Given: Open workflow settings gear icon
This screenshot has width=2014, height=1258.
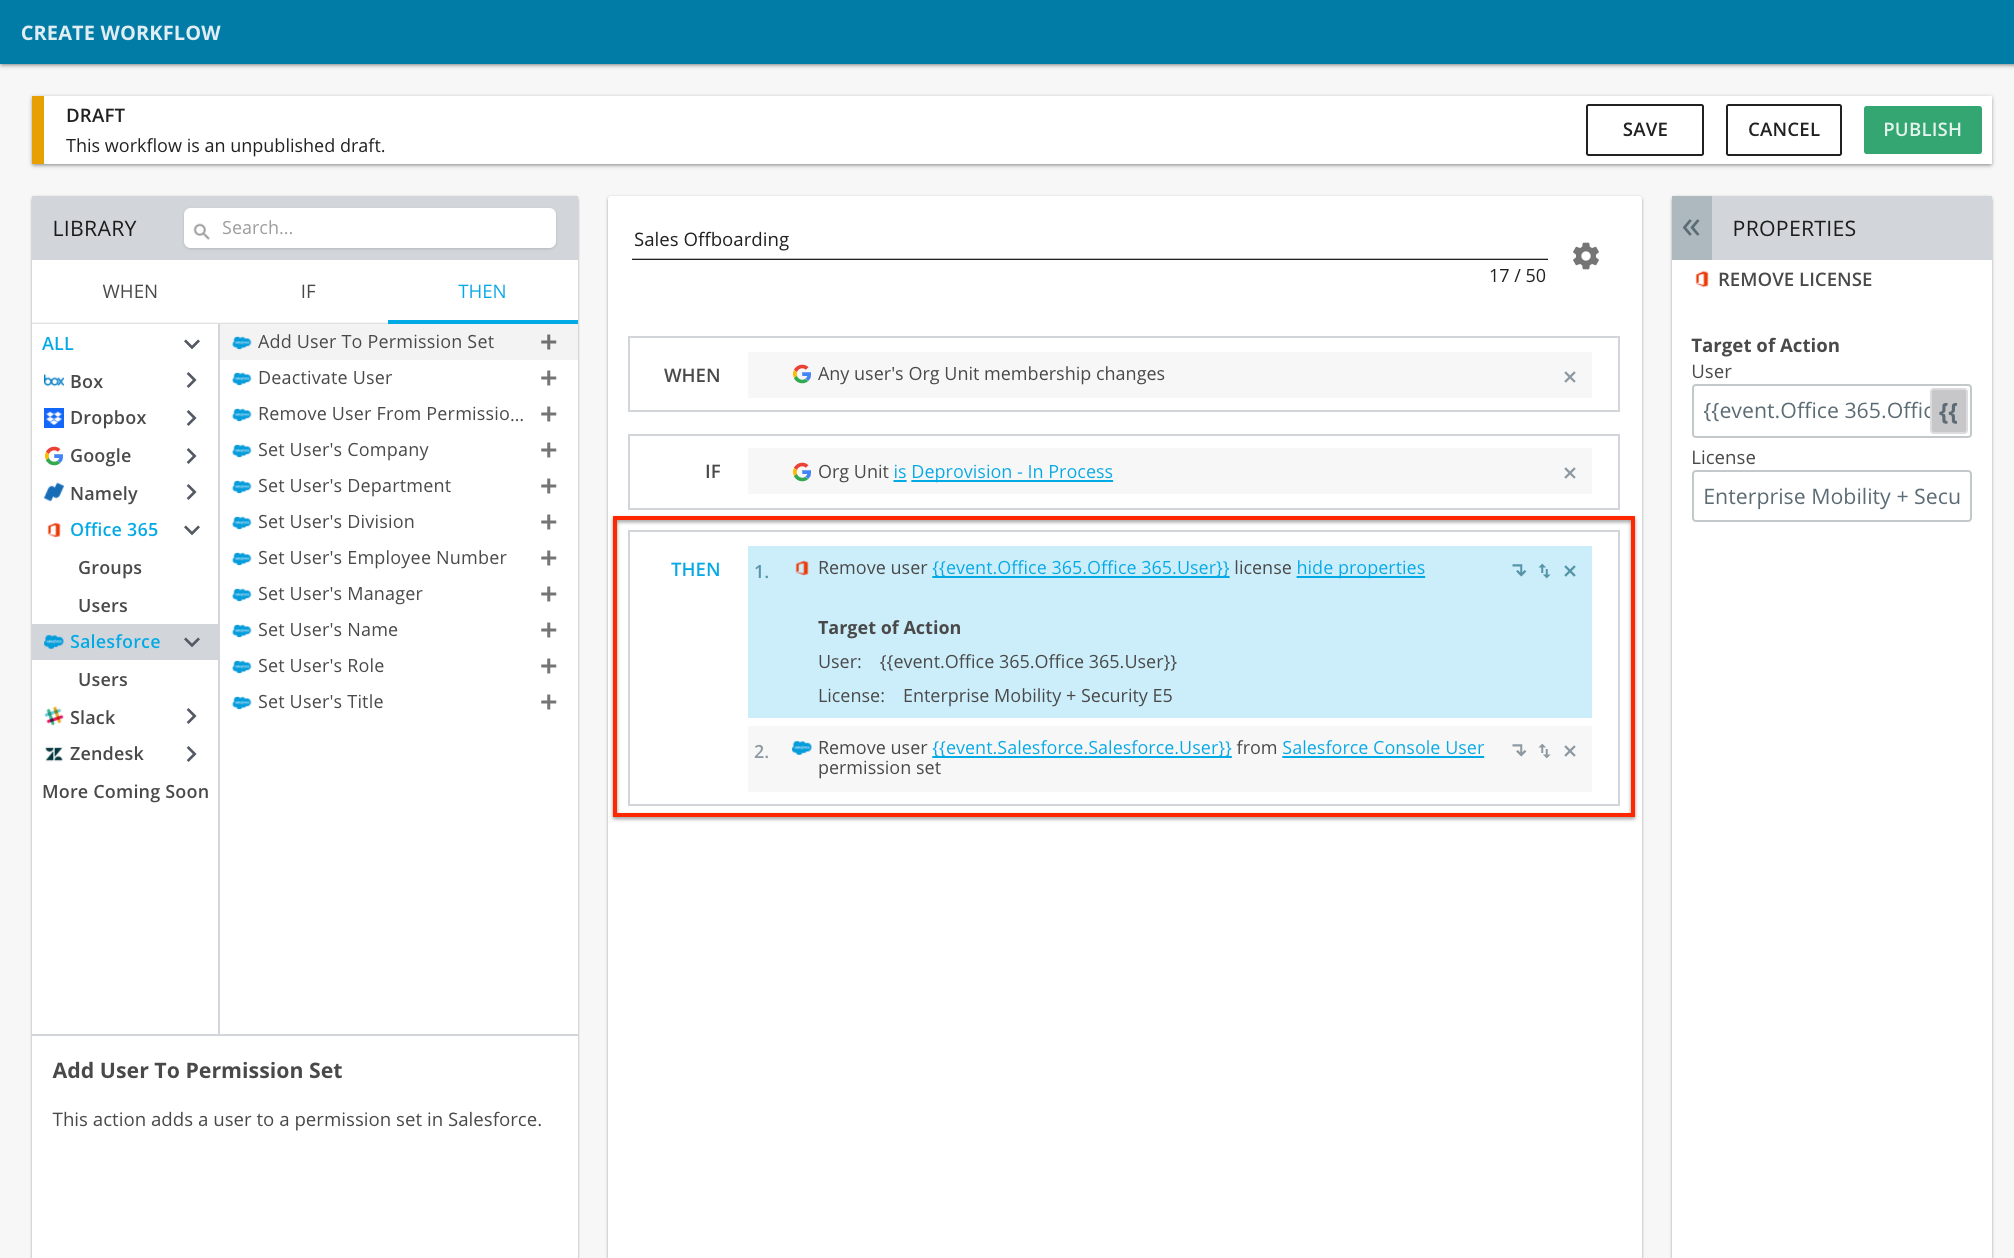Looking at the screenshot, I should pos(1585,256).
